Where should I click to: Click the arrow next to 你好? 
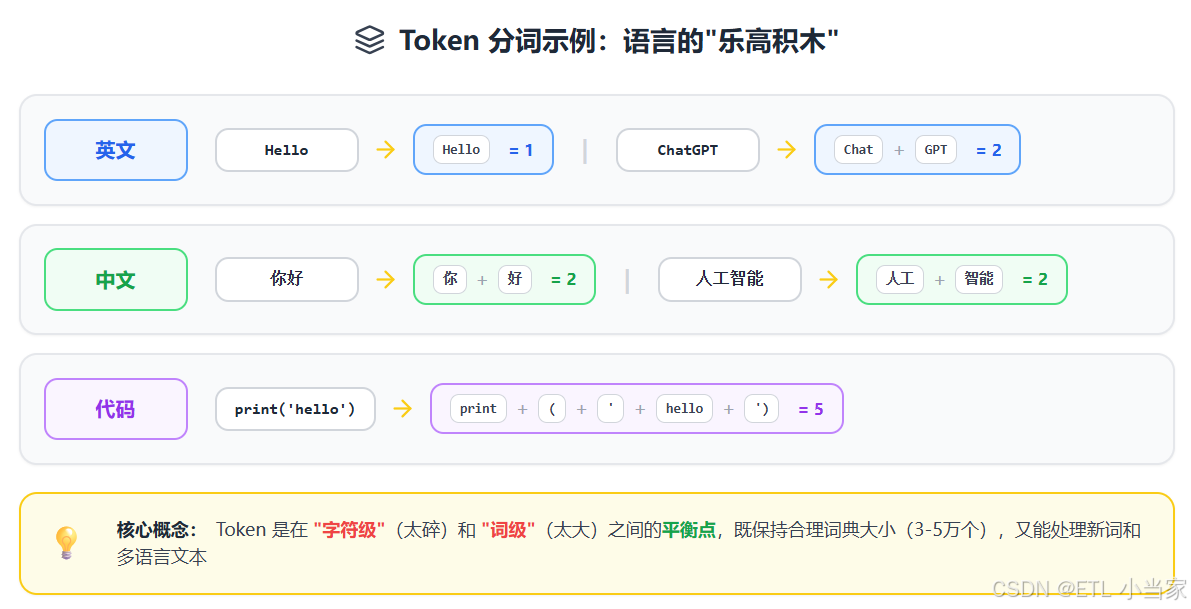pyautogui.click(x=386, y=280)
